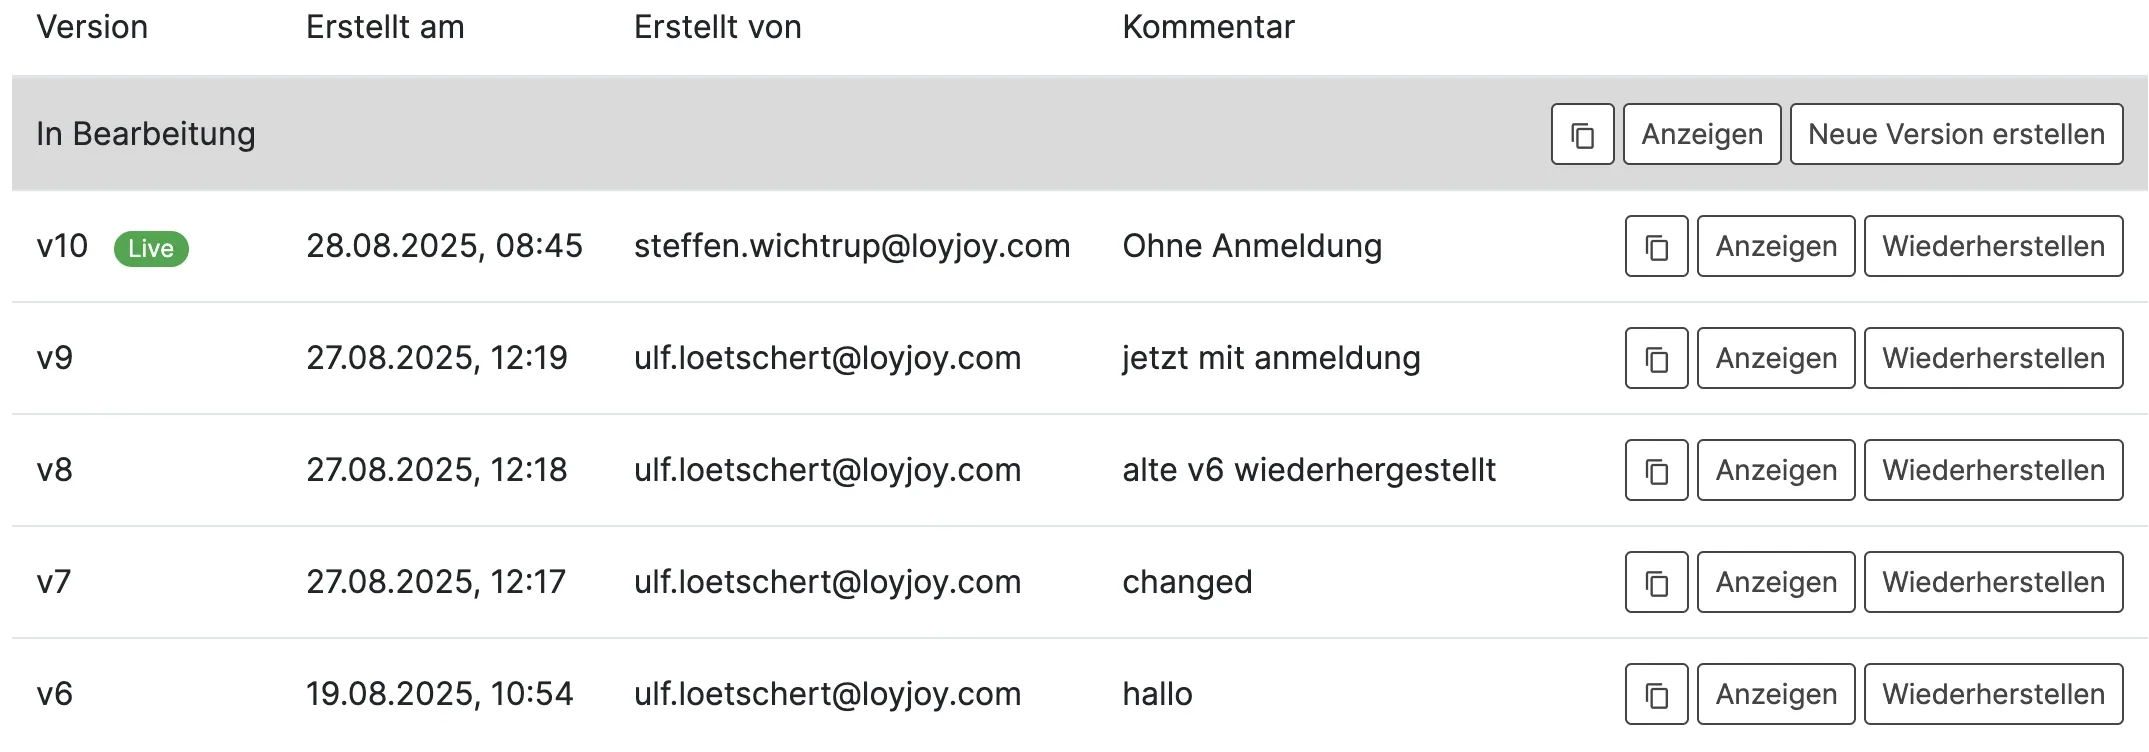Screen dimensions: 2149x752
Task: Open Anzeigen for the In Bearbeitung version
Action: coord(1700,133)
